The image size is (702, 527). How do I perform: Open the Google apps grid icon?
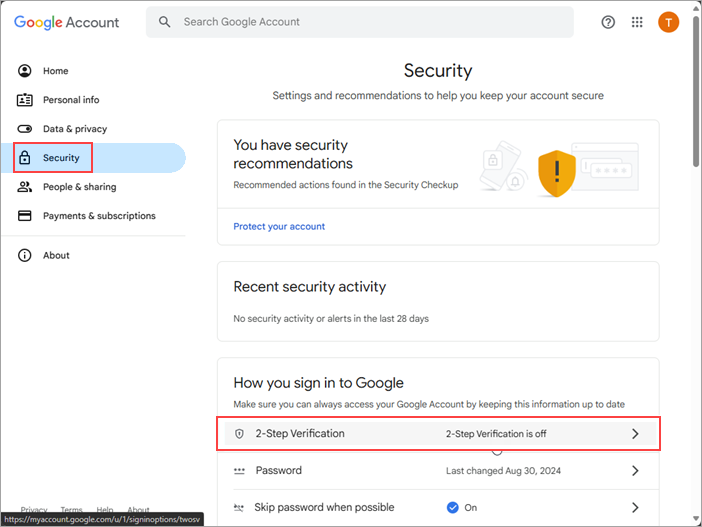637,22
